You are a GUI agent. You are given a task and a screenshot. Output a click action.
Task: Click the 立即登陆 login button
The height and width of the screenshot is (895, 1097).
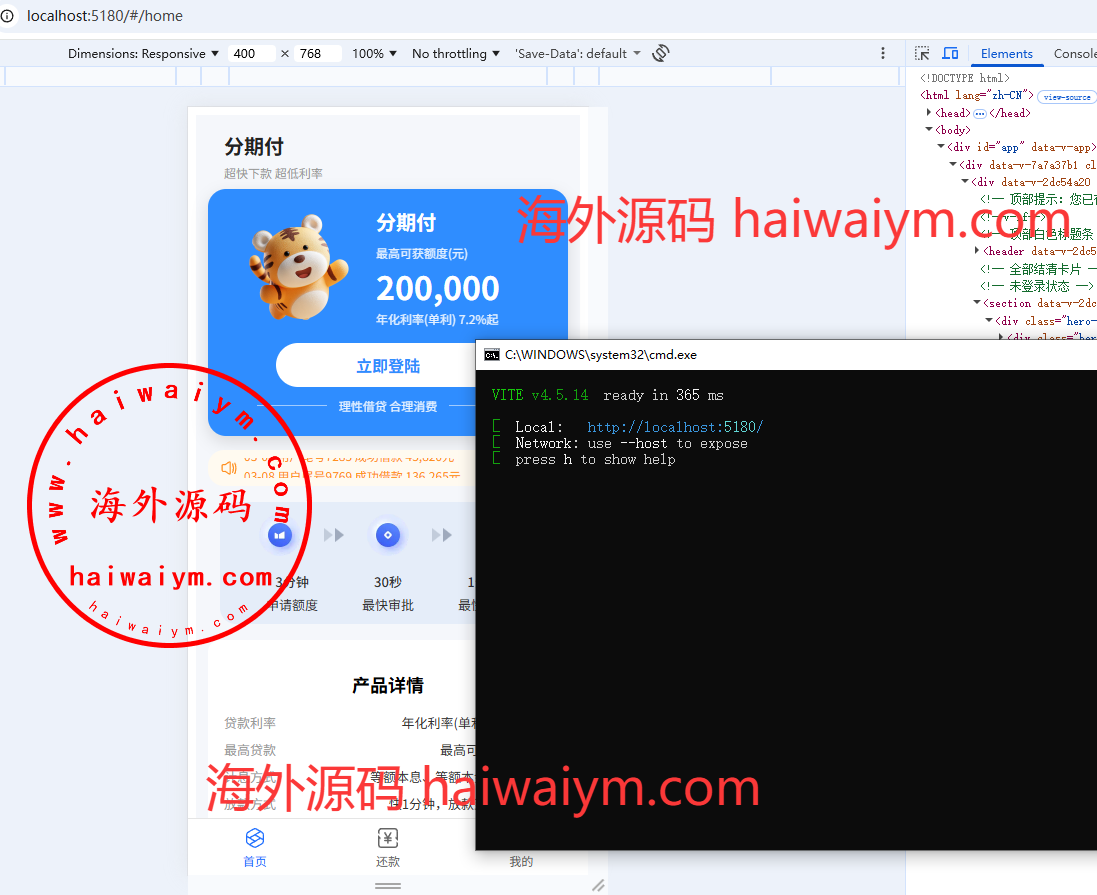(388, 366)
